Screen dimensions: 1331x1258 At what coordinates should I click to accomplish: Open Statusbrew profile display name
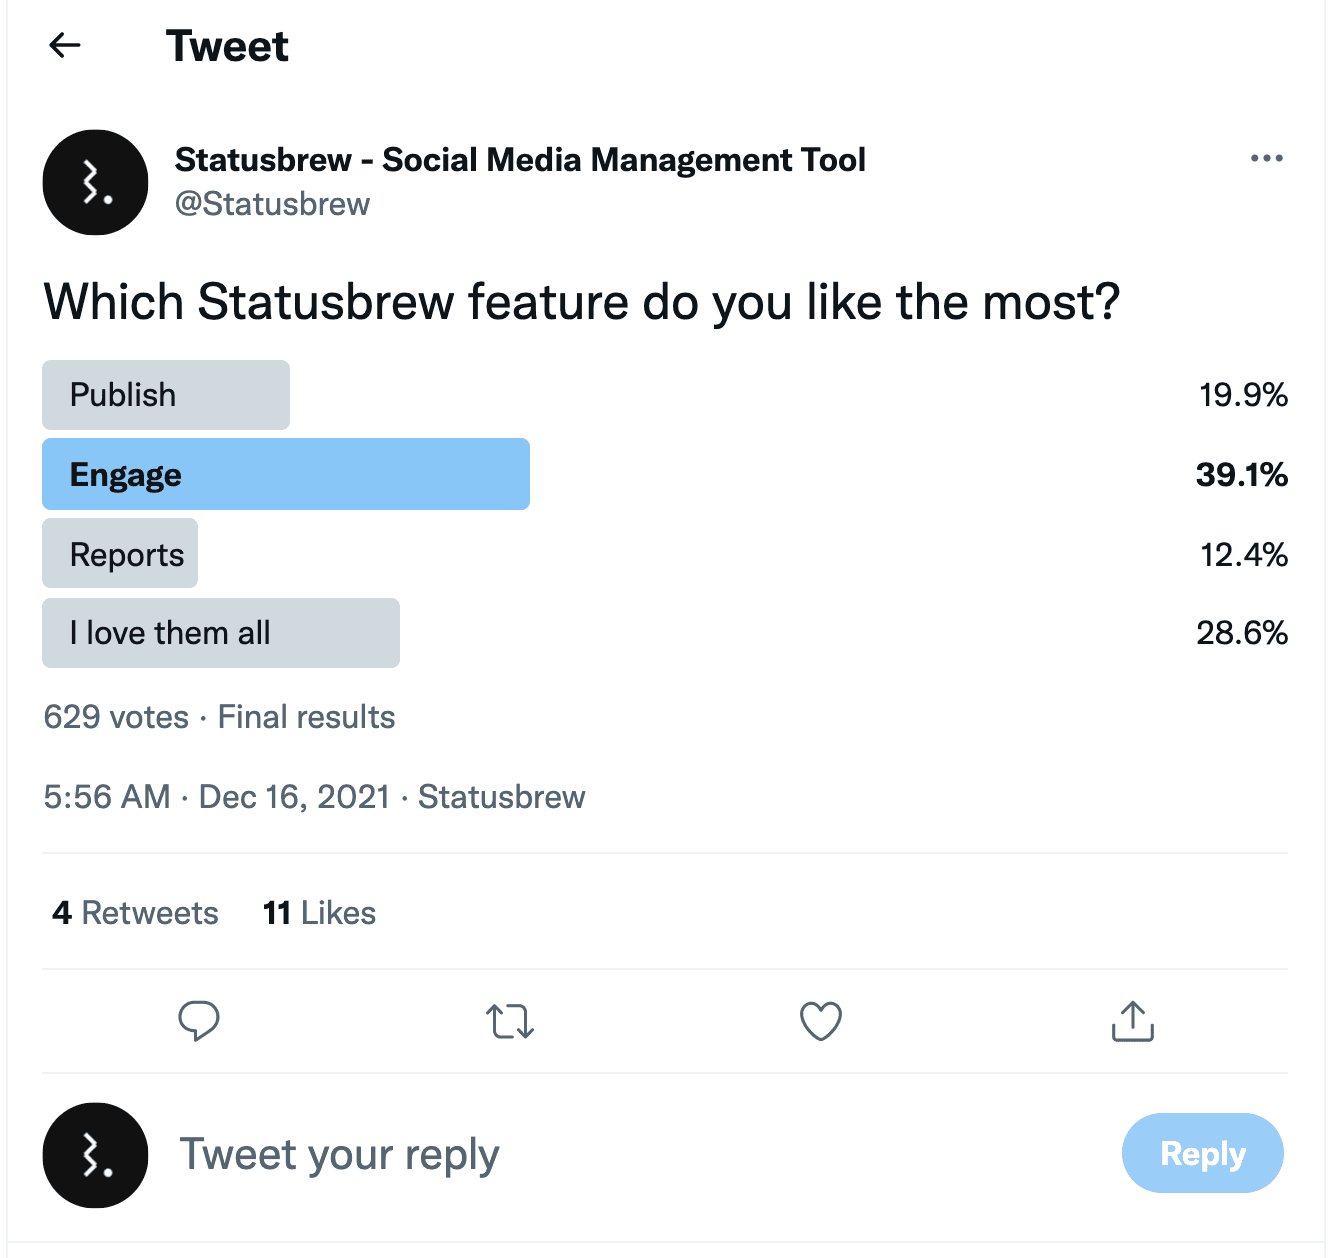coord(520,160)
